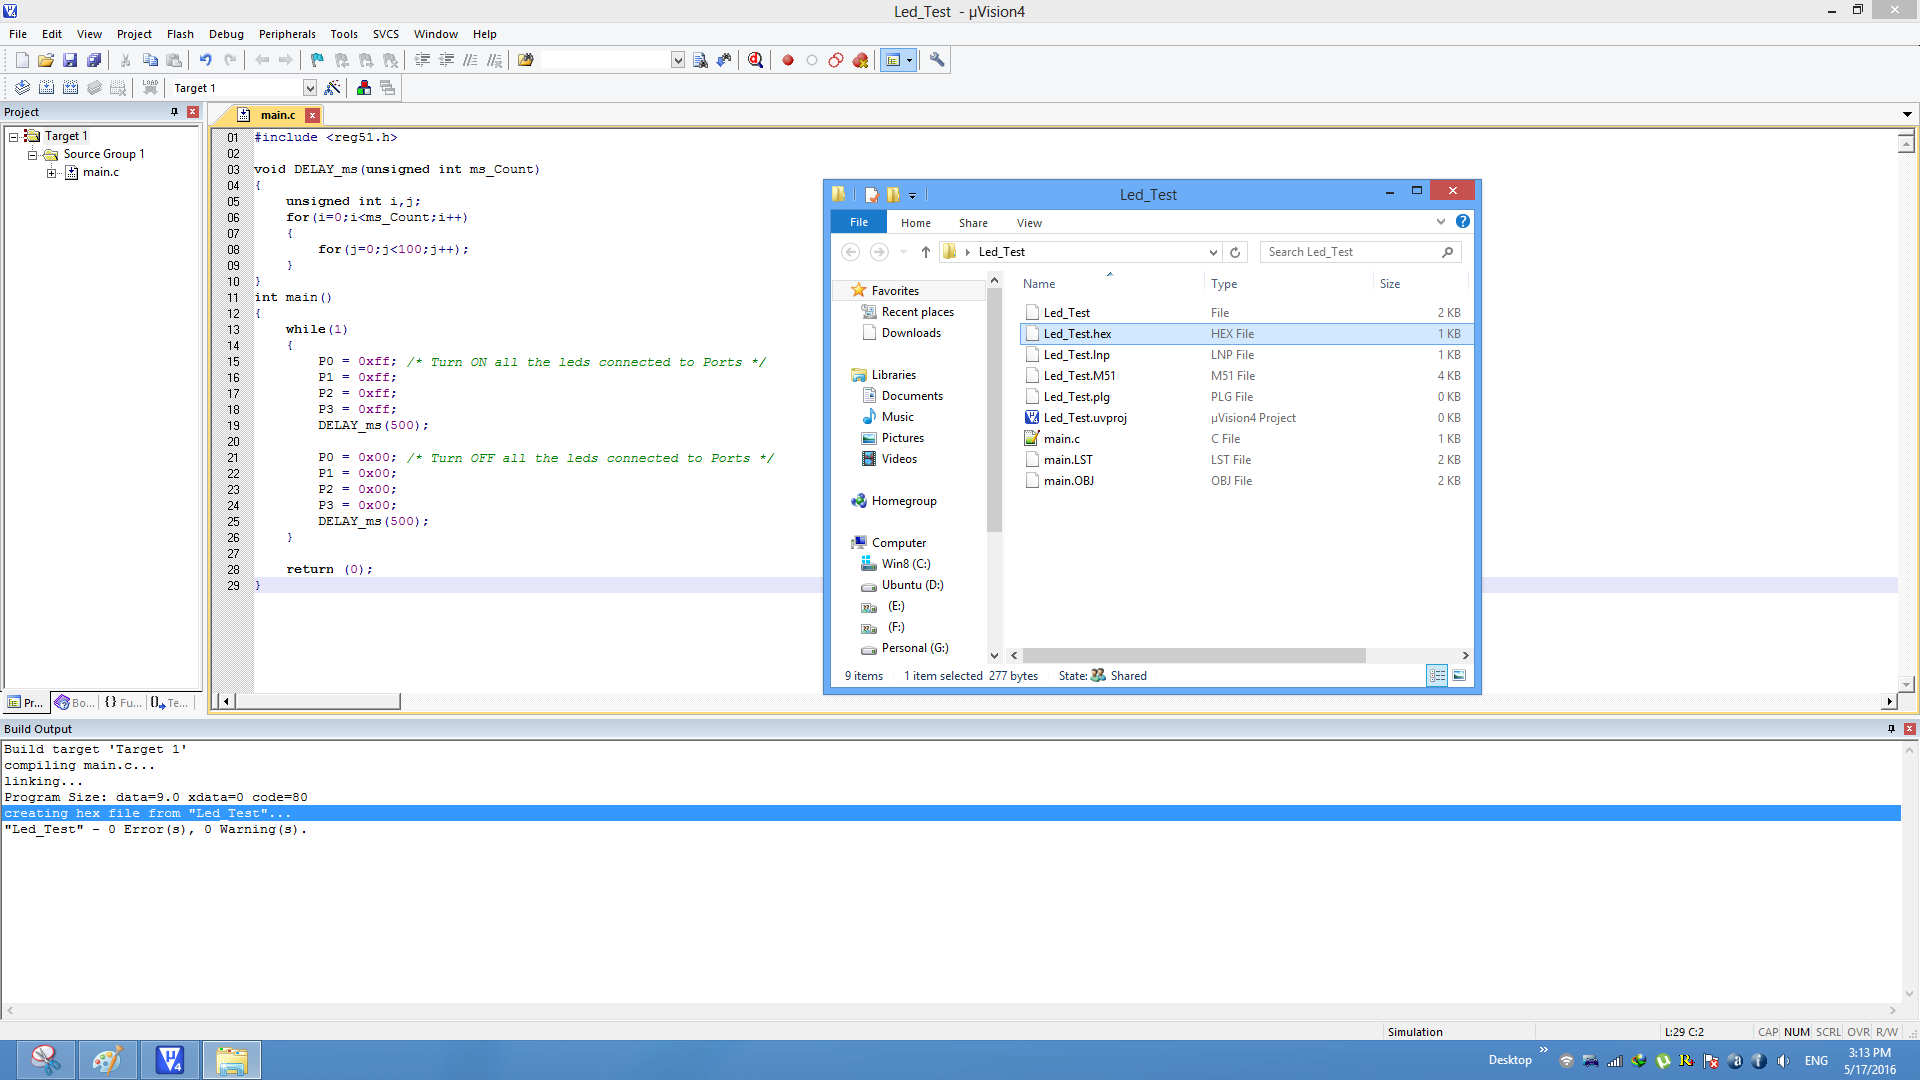The width and height of the screenshot is (1920, 1080).
Task: Open the window layout dropdown arrow
Action: pos(910,60)
